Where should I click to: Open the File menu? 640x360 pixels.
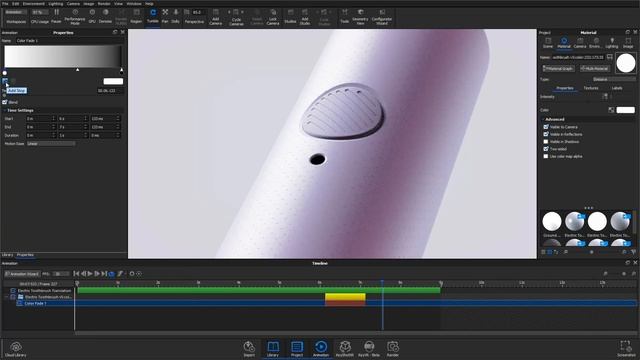point(5,3)
